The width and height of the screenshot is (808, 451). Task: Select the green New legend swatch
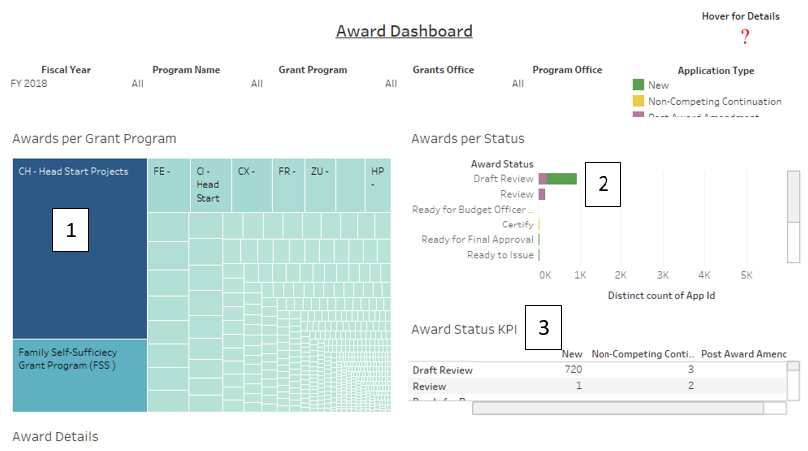[638, 86]
